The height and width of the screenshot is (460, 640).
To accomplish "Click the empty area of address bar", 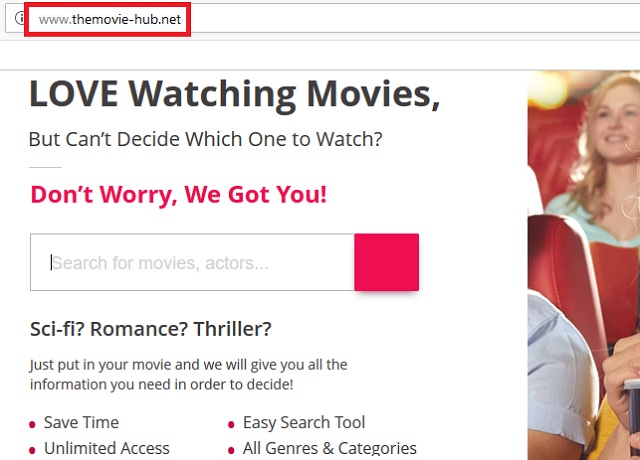I will tap(408, 18).
